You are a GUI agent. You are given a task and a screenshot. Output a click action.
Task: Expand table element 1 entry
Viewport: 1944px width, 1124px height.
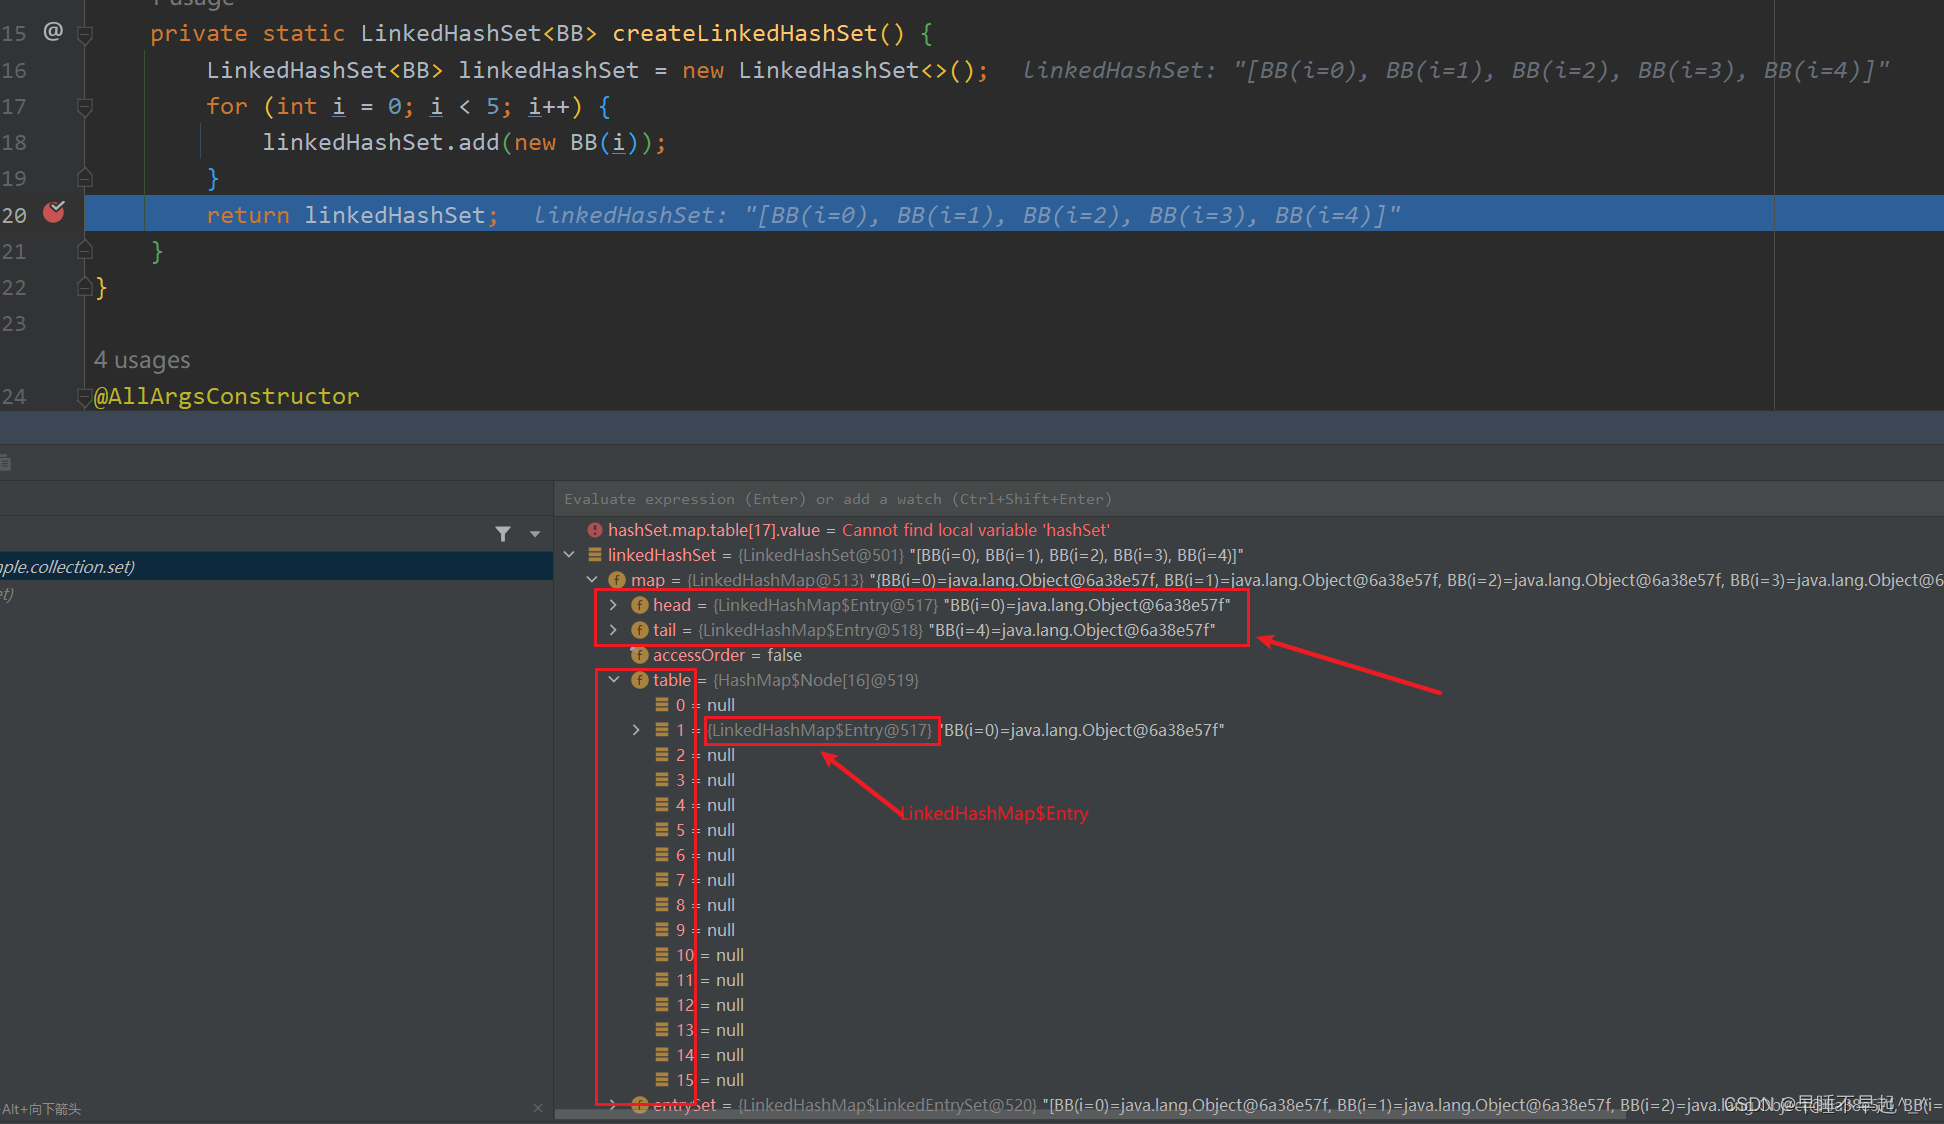click(x=636, y=730)
